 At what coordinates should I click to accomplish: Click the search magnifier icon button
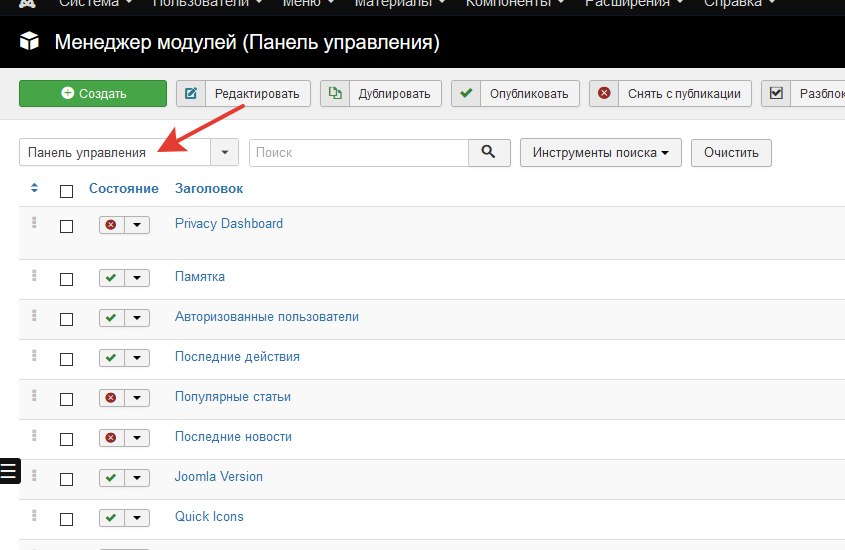click(x=489, y=153)
